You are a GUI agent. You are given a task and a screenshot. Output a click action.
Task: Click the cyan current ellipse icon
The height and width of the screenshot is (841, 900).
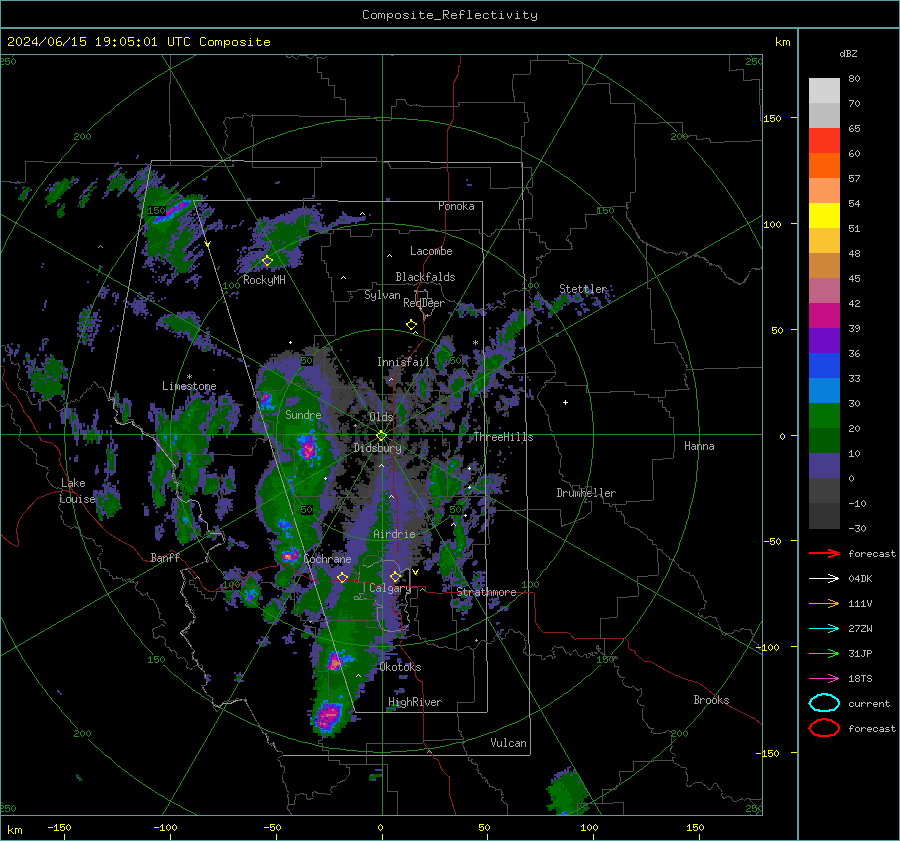point(824,703)
